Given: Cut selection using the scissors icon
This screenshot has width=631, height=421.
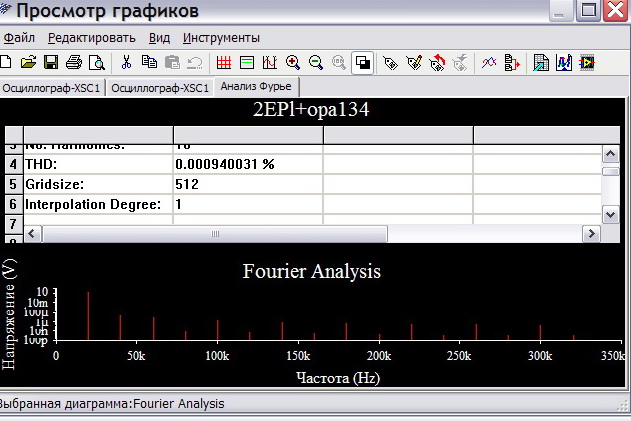Looking at the screenshot, I should (127, 63).
